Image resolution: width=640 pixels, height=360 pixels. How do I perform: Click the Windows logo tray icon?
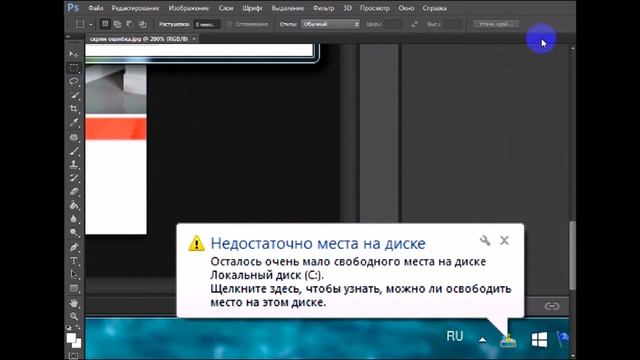(539, 340)
